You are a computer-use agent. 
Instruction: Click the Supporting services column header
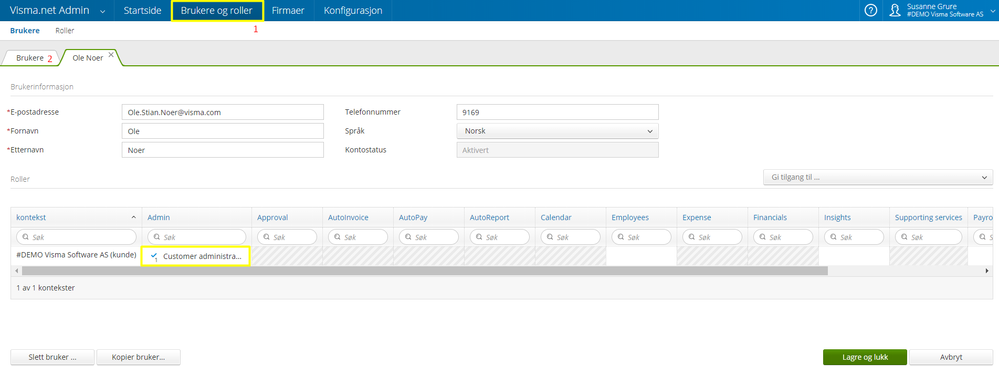click(x=928, y=218)
